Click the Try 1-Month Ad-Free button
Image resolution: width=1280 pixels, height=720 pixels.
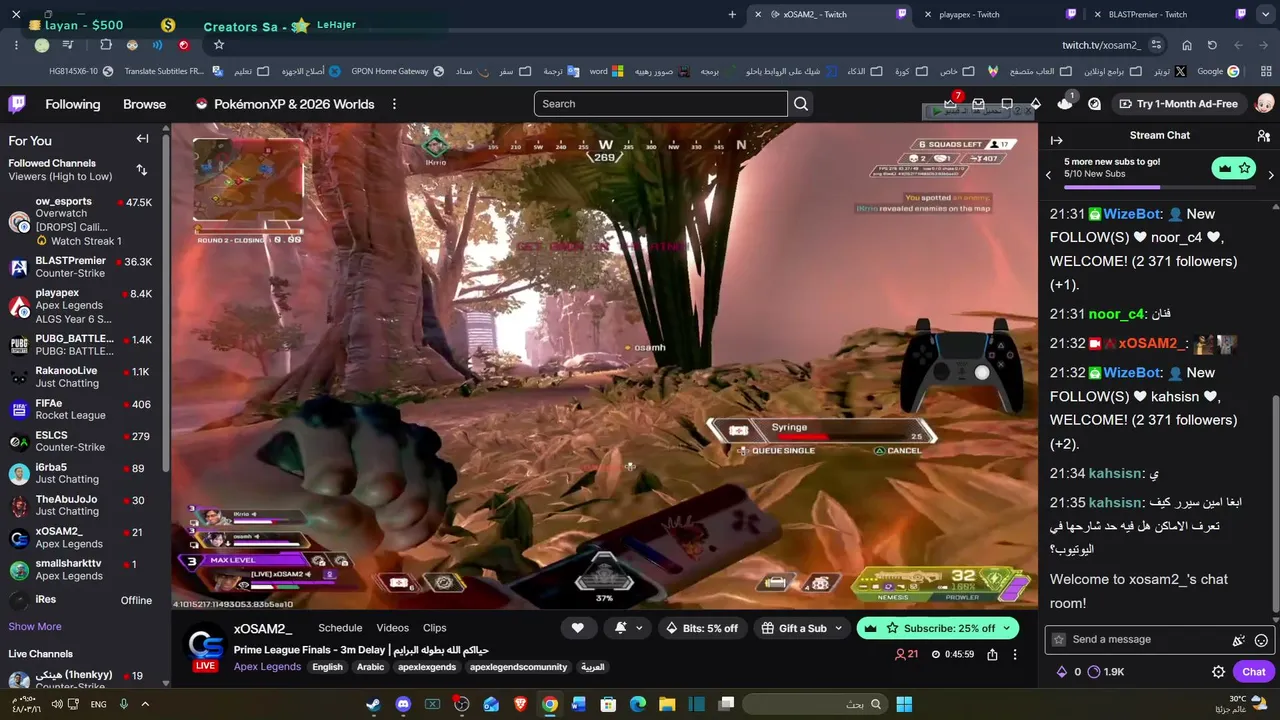pos(1177,104)
